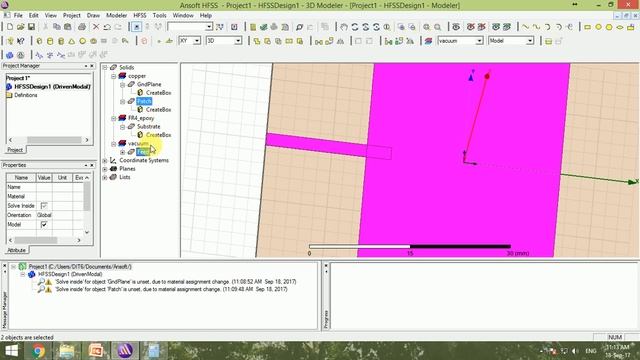Click the Pan hand icon
The height and width of the screenshot is (360, 640).
pyautogui.click(x=344, y=27)
